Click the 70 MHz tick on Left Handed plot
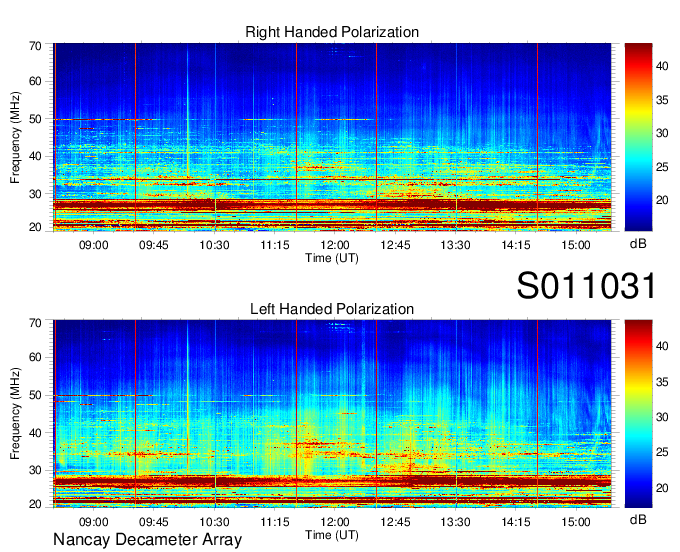The width and height of the screenshot is (680, 552). click(35, 323)
